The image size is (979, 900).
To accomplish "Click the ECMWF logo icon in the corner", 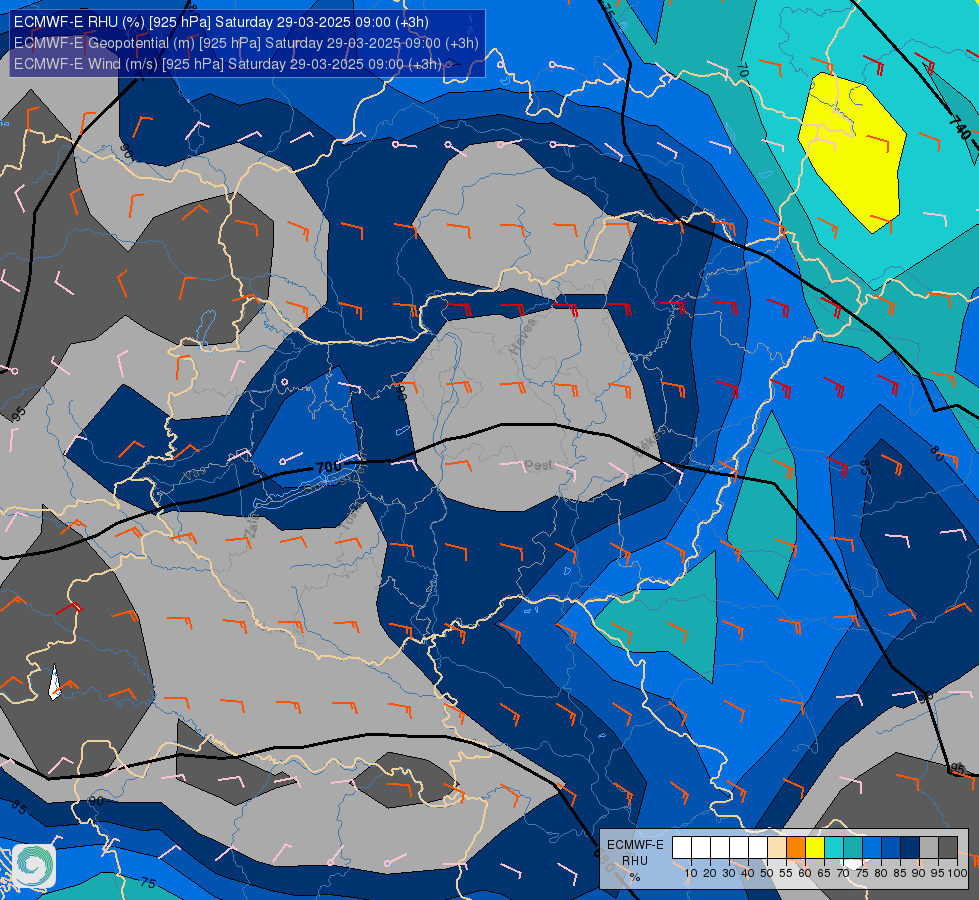I will click(x=34, y=866).
